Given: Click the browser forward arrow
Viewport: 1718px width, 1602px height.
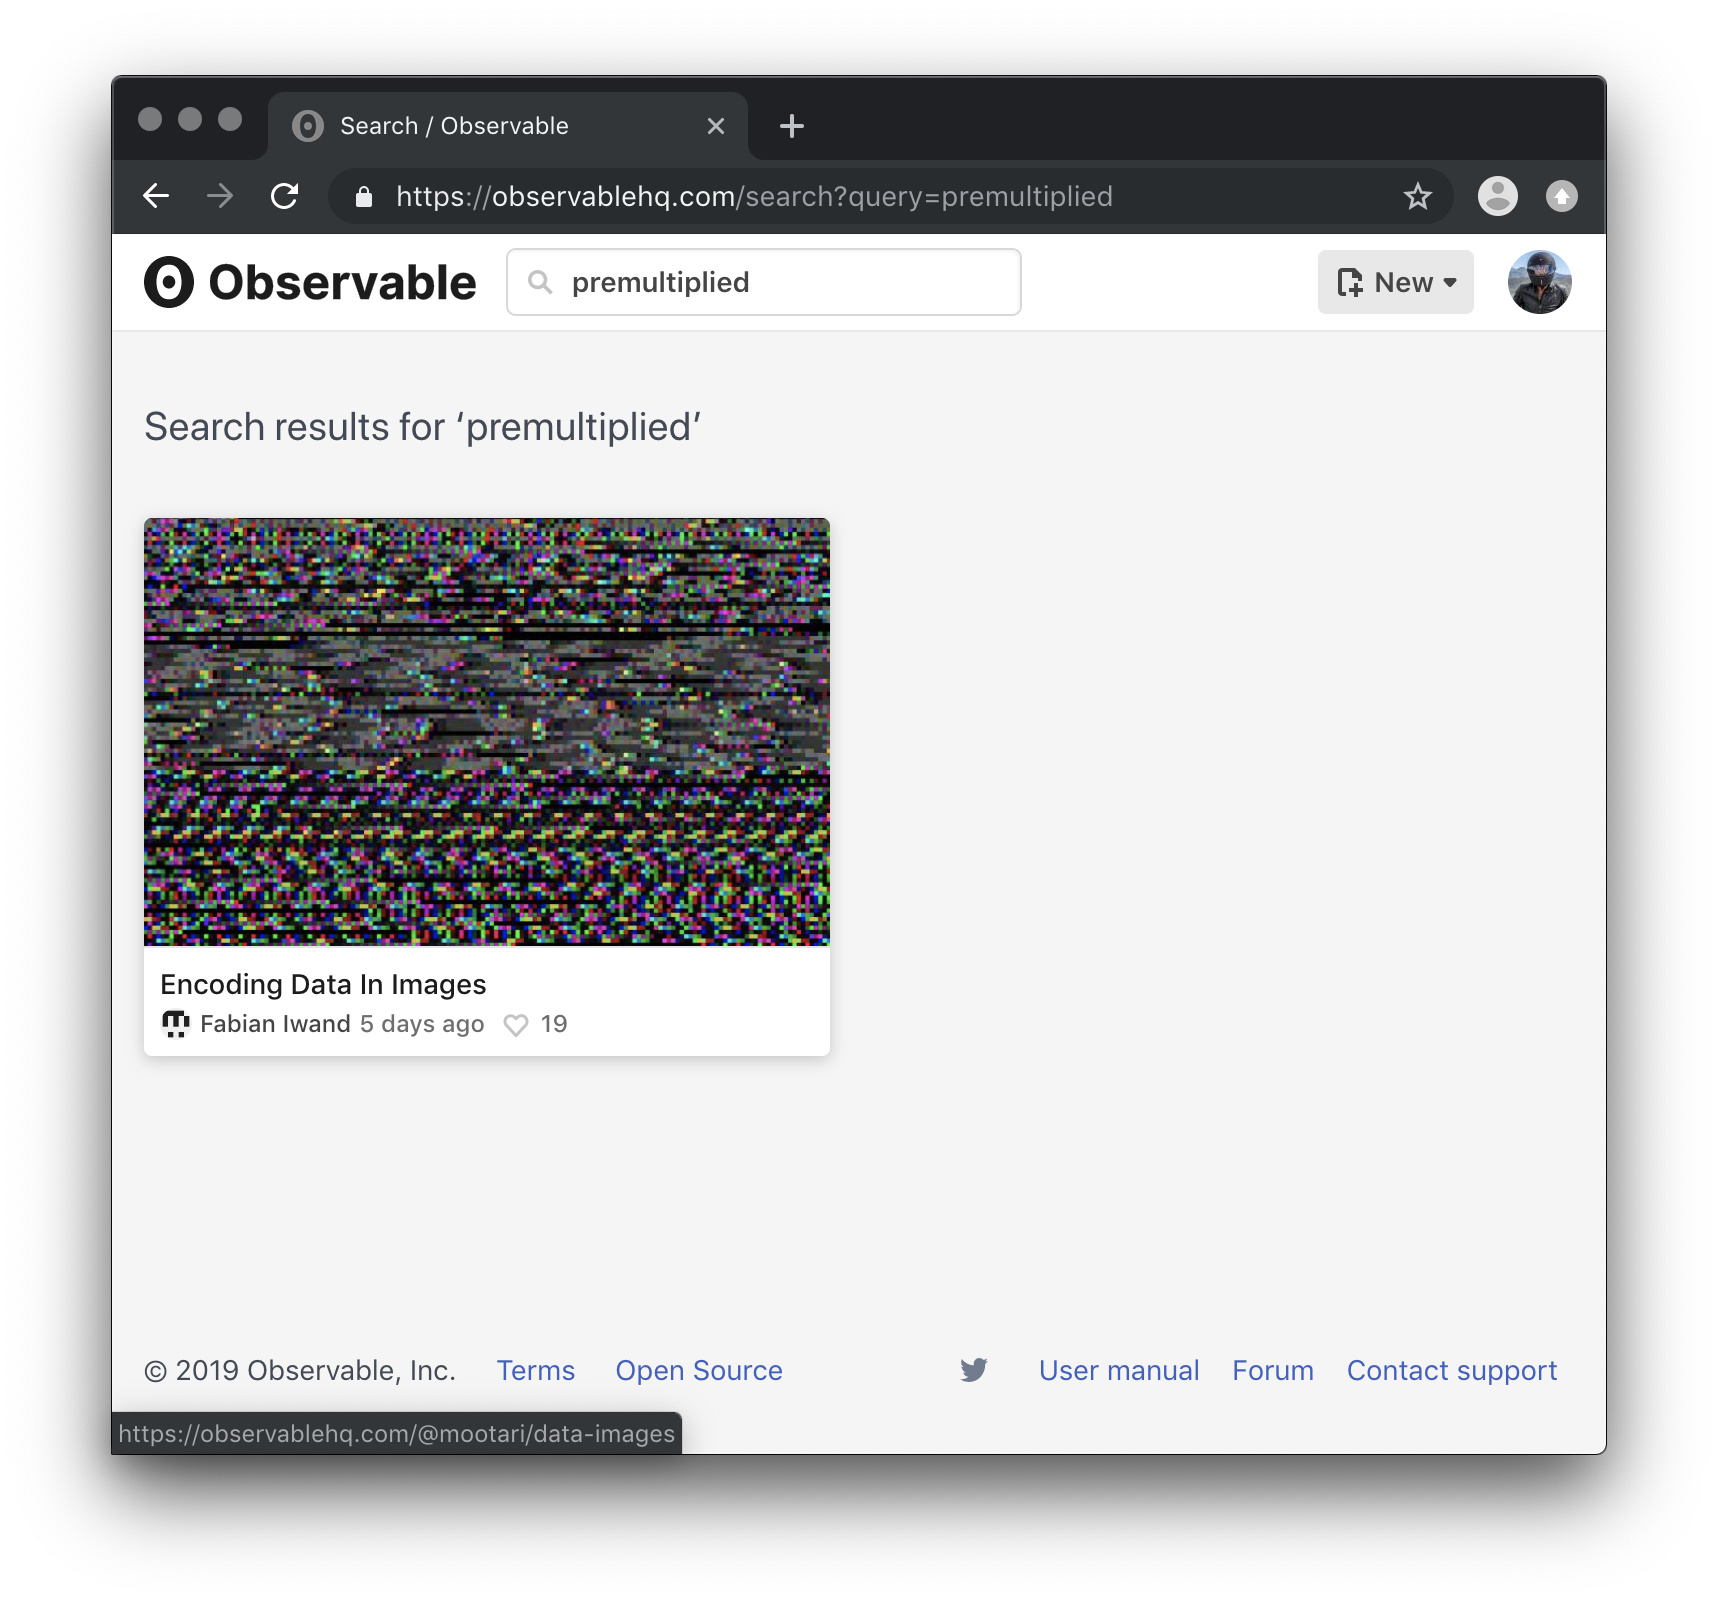Looking at the screenshot, I should coord(220,196).
